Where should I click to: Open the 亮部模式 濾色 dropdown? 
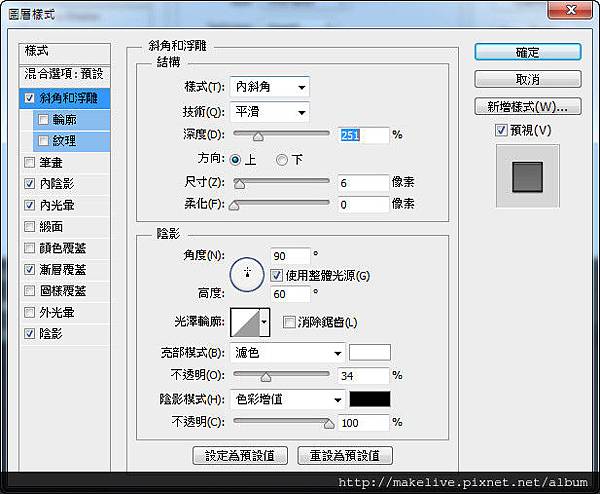287,353
